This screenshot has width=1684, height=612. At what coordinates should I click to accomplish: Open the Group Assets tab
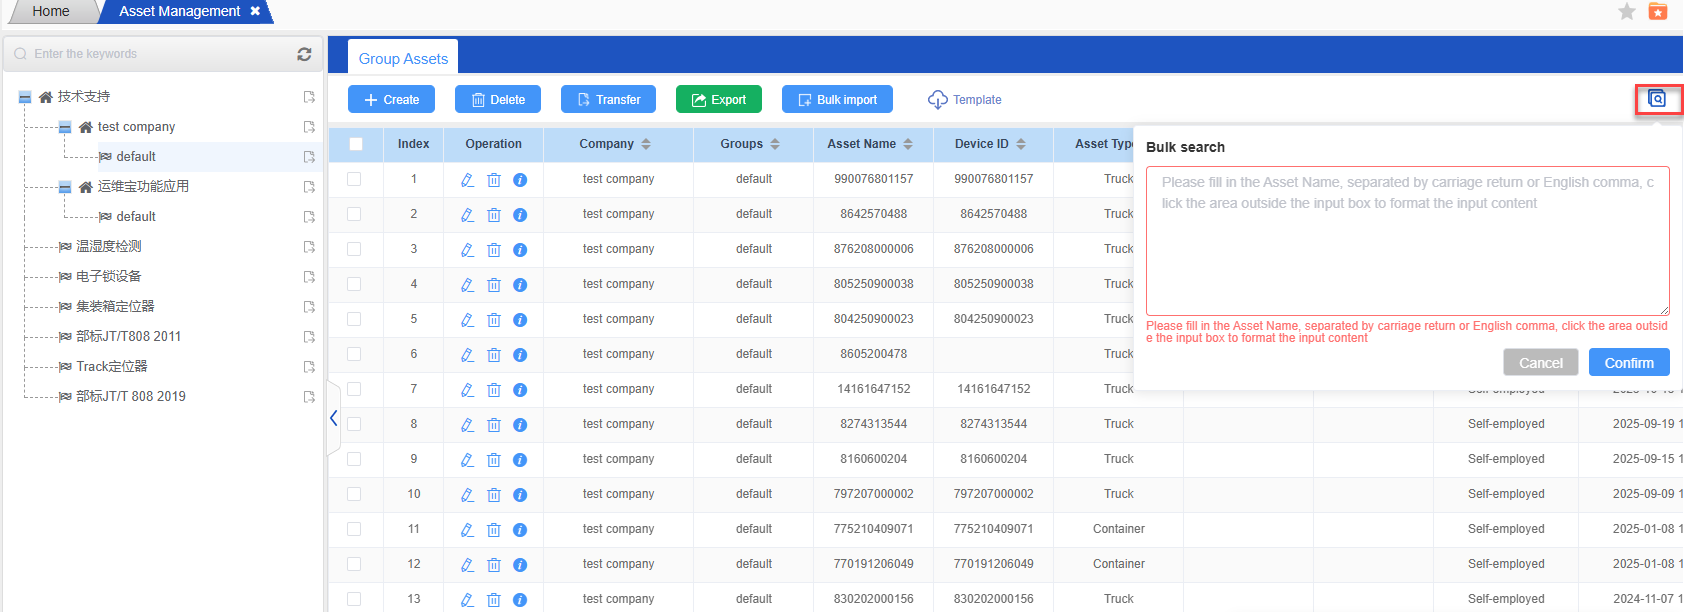(x=403, y=59)
